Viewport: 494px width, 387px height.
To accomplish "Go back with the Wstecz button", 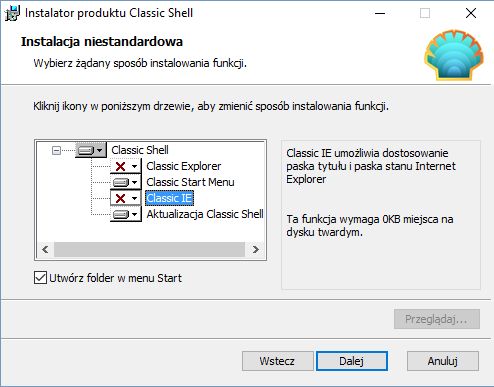I will (277, 361).
